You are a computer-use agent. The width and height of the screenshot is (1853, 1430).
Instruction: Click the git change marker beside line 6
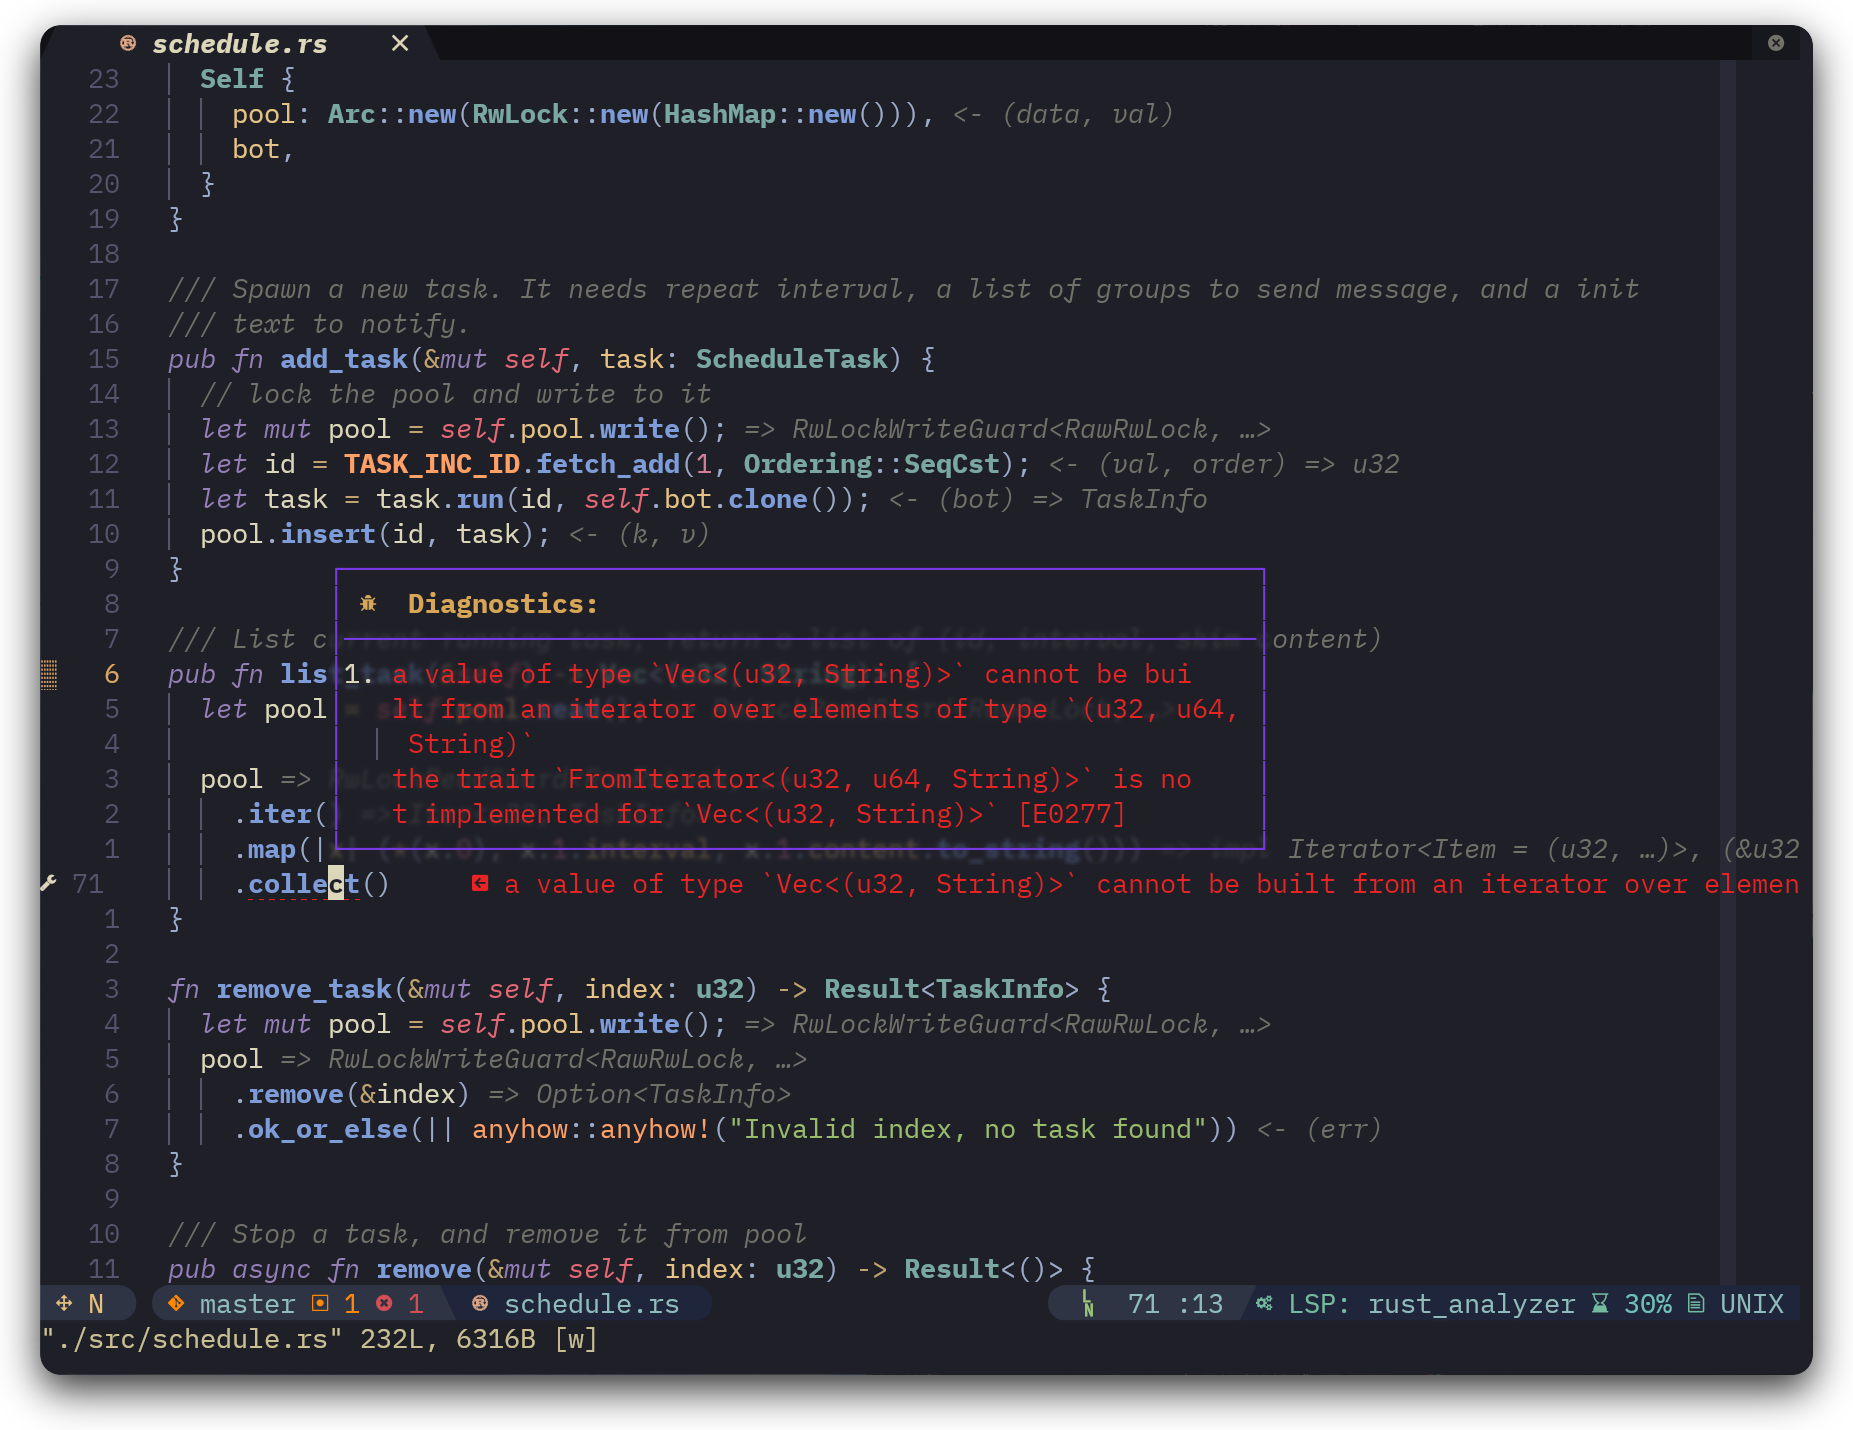[x=48, y=674]
